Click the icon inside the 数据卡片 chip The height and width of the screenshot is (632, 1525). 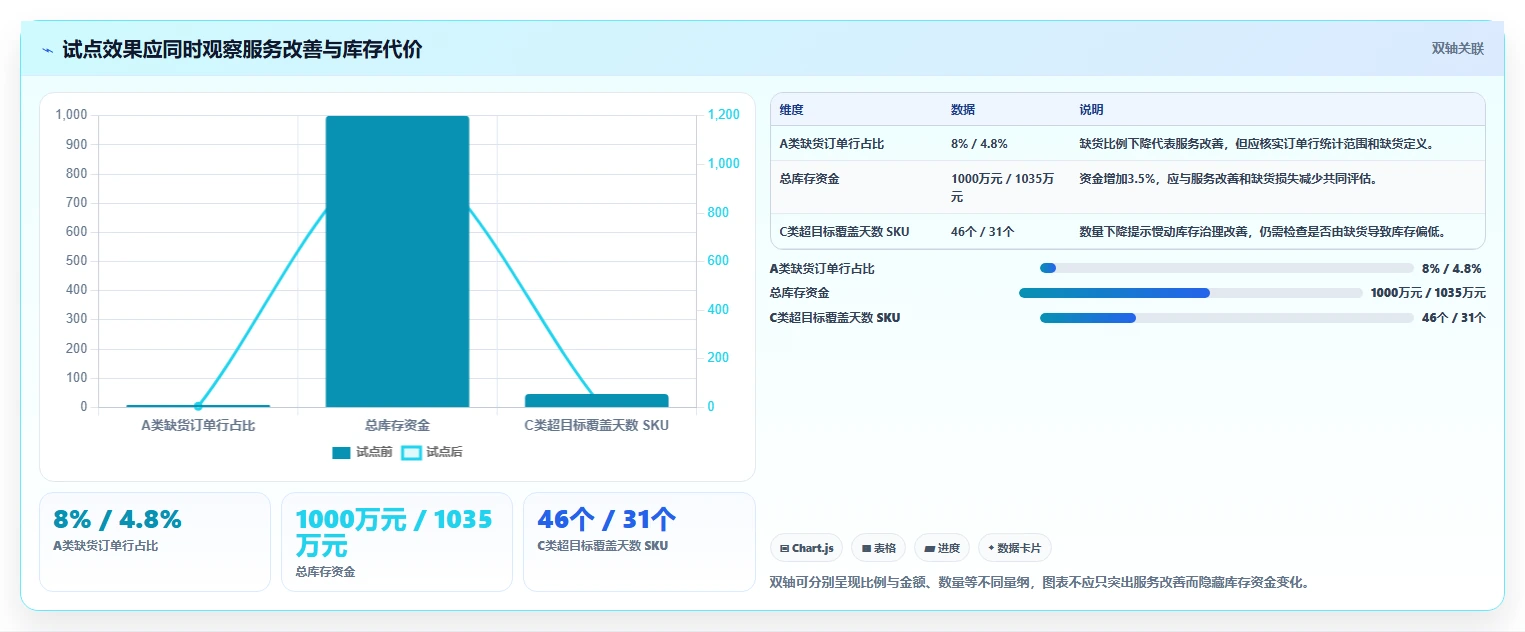pos(991,548)
